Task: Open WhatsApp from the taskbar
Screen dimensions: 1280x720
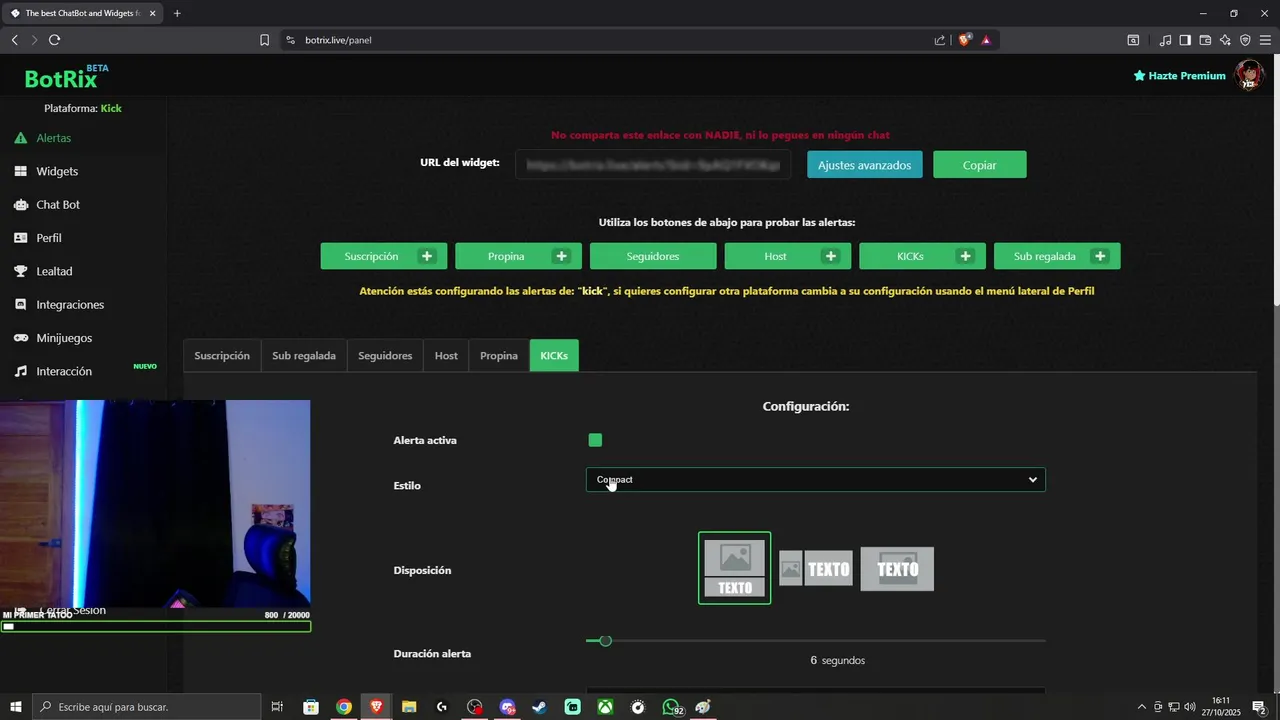Action: tap(671, 707)
